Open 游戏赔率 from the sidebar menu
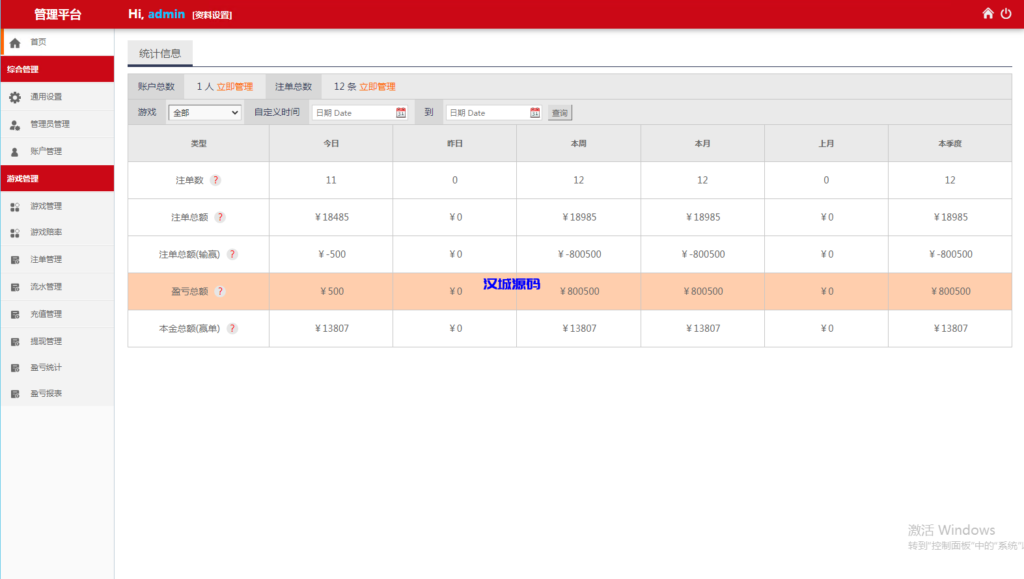Screen dimensions: 1024x579 click(x=46, y=233)
